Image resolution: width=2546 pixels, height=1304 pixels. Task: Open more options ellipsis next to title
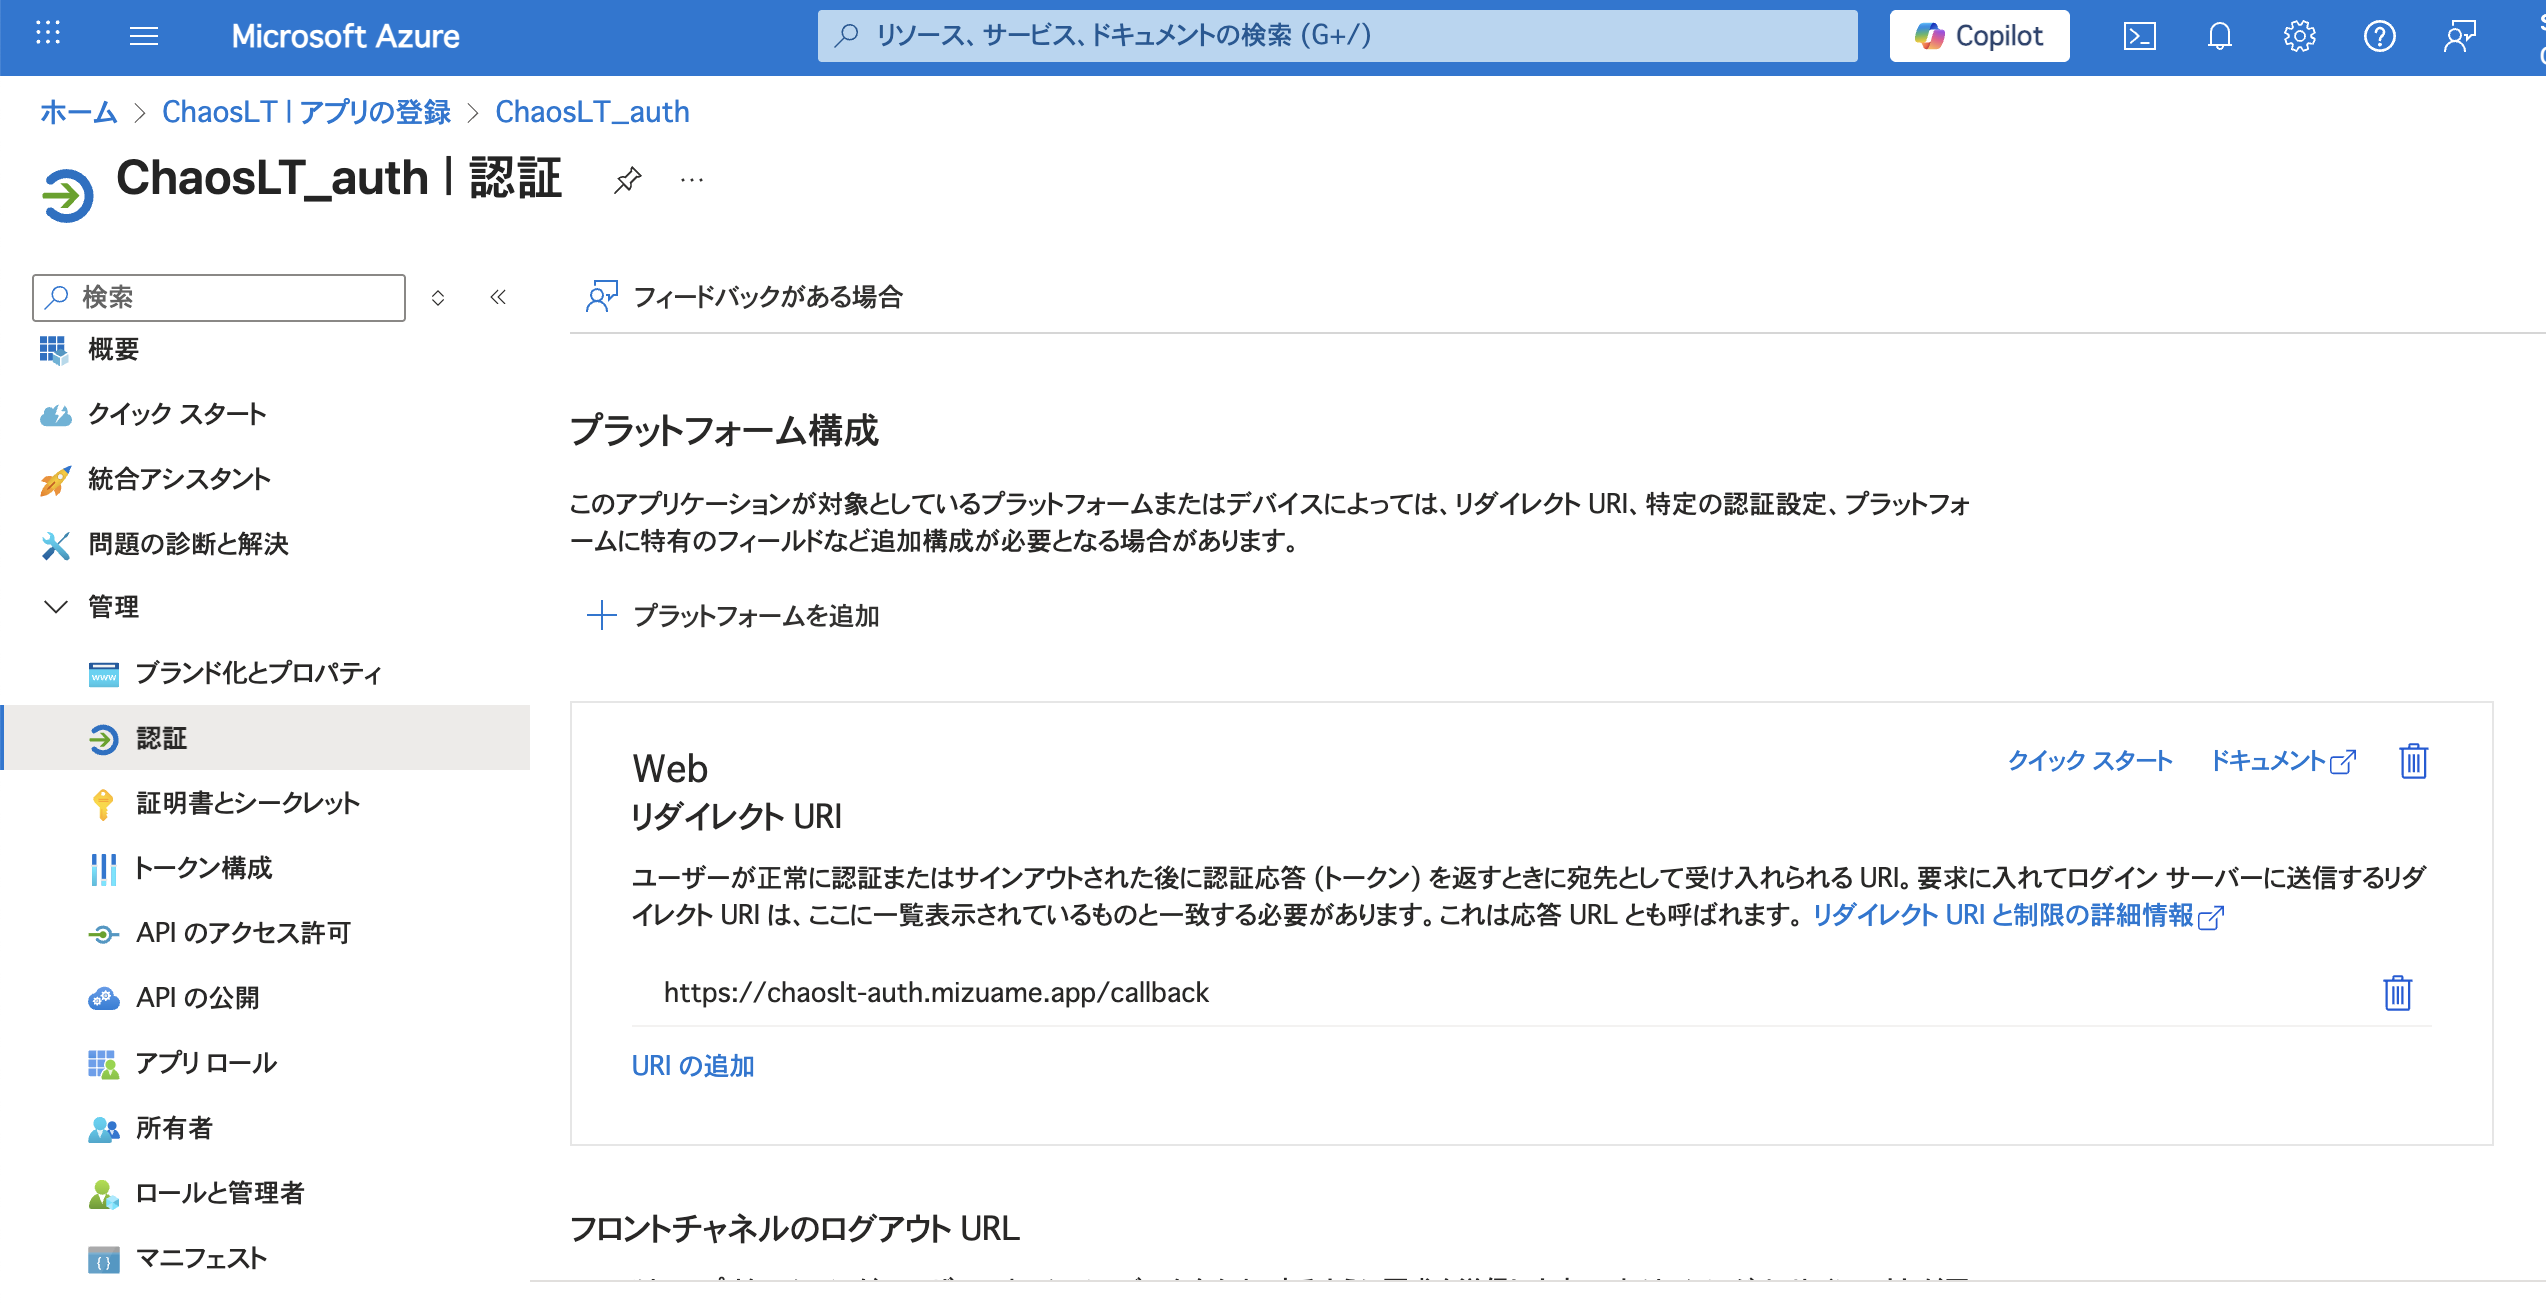click(692, 181)
